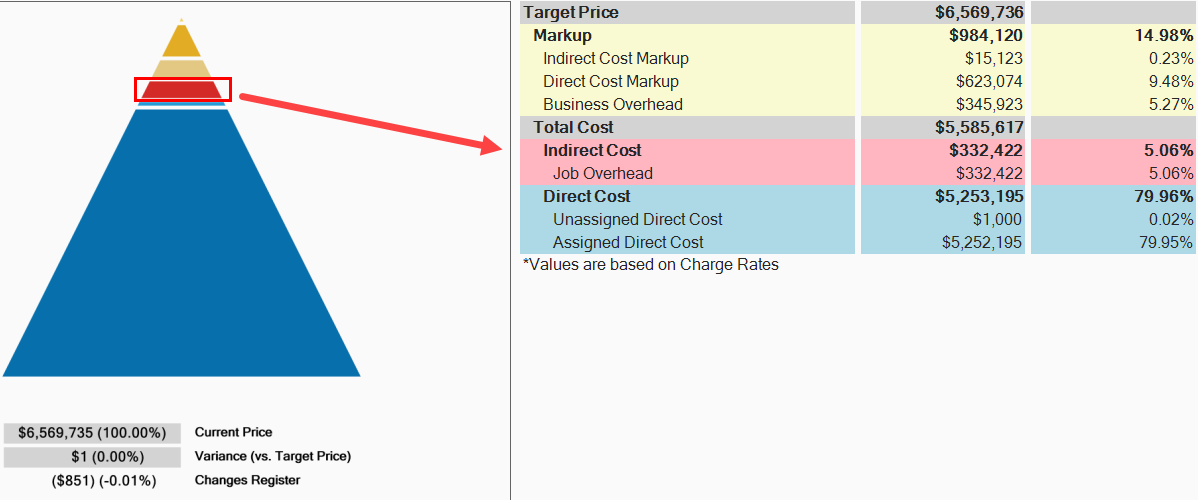Select the Direct Cost heading row
Screen dimensions: 1198x500
click(x=586, y=197)
